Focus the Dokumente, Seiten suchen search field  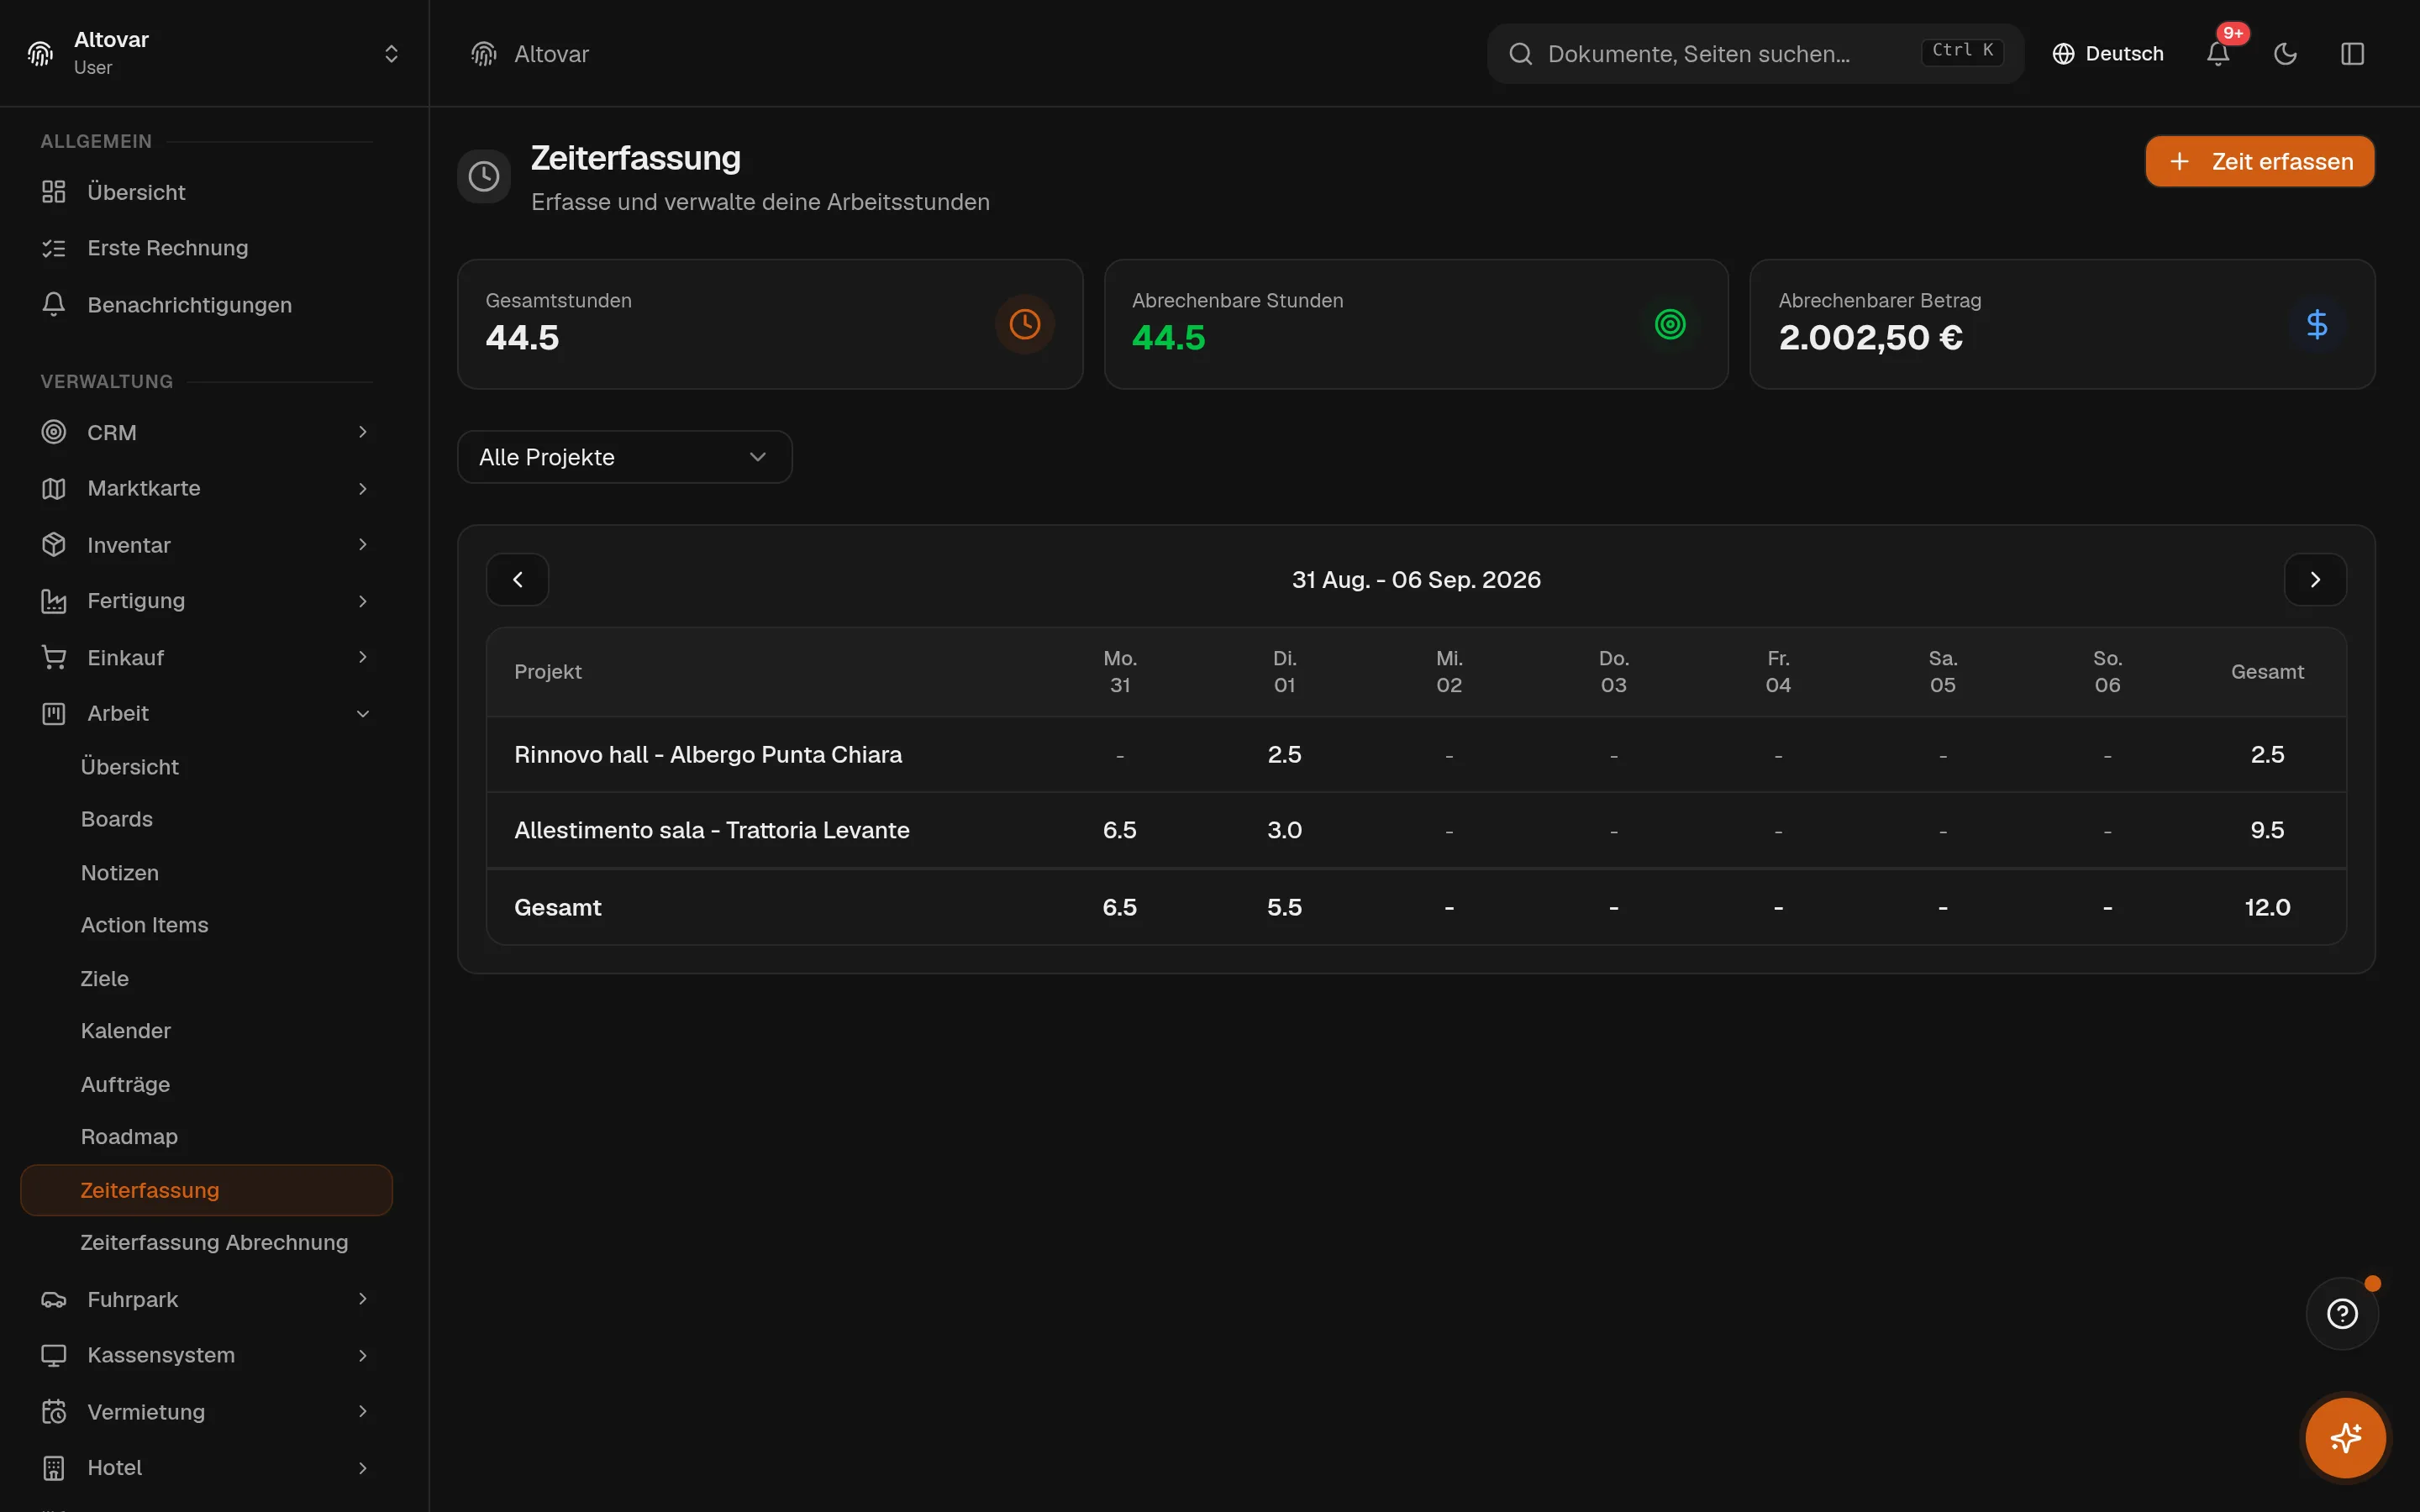[x=1755, y=54]
